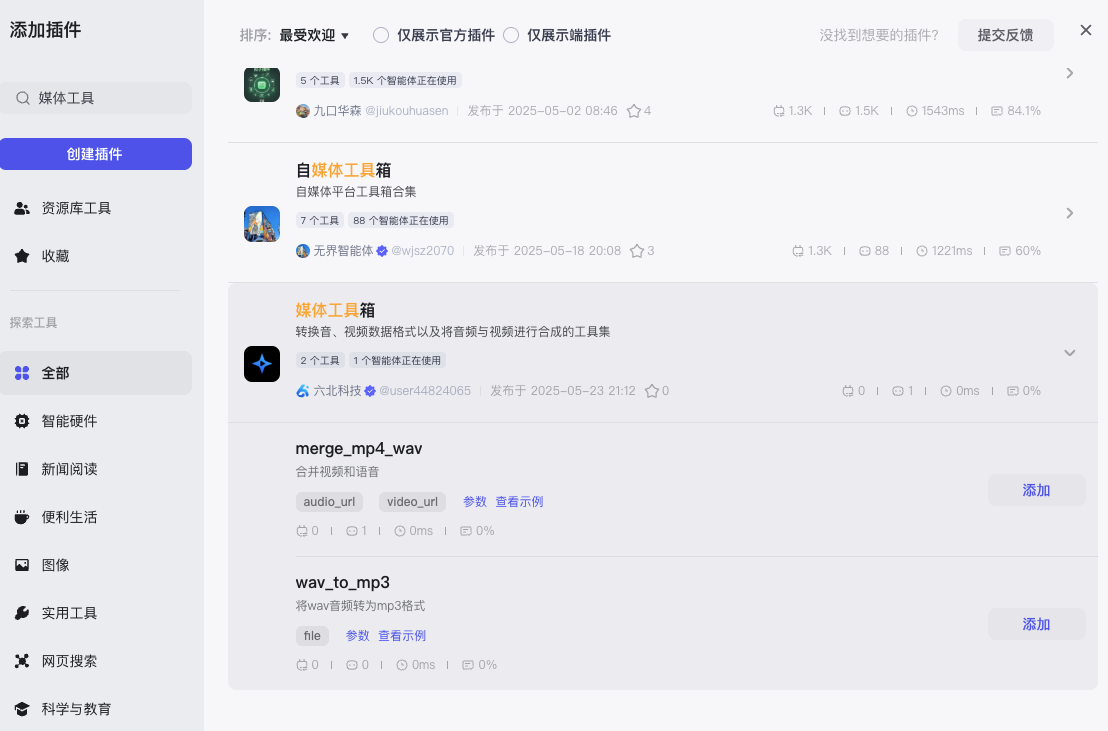This screenshot has width=1108, height=731.
Task: Click inside the 媒体工具 search field
Action: [97, 98]
